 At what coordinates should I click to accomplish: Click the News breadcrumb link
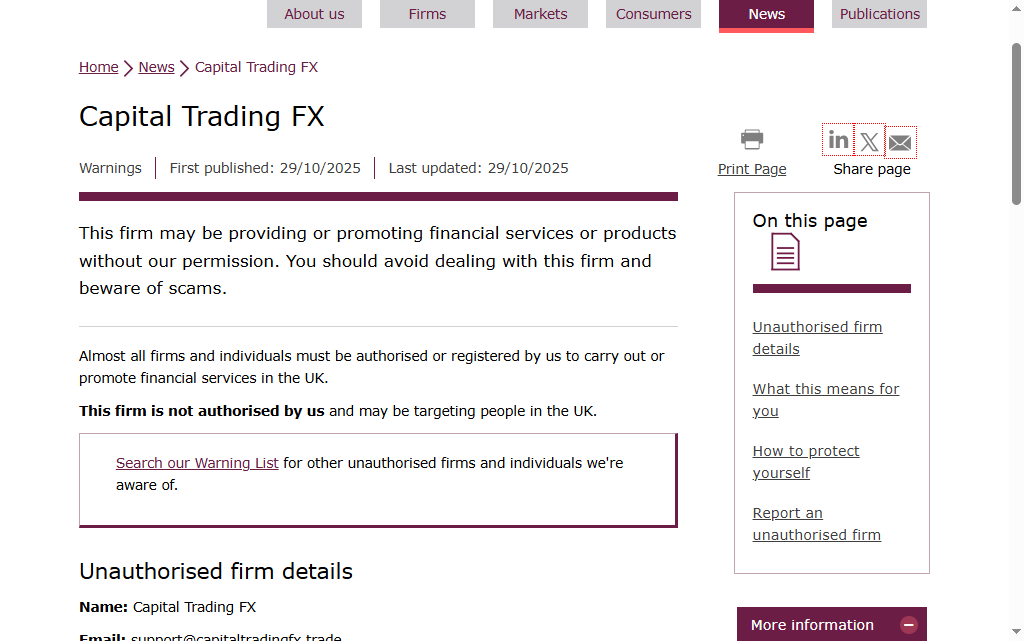(x=156, y=67)
